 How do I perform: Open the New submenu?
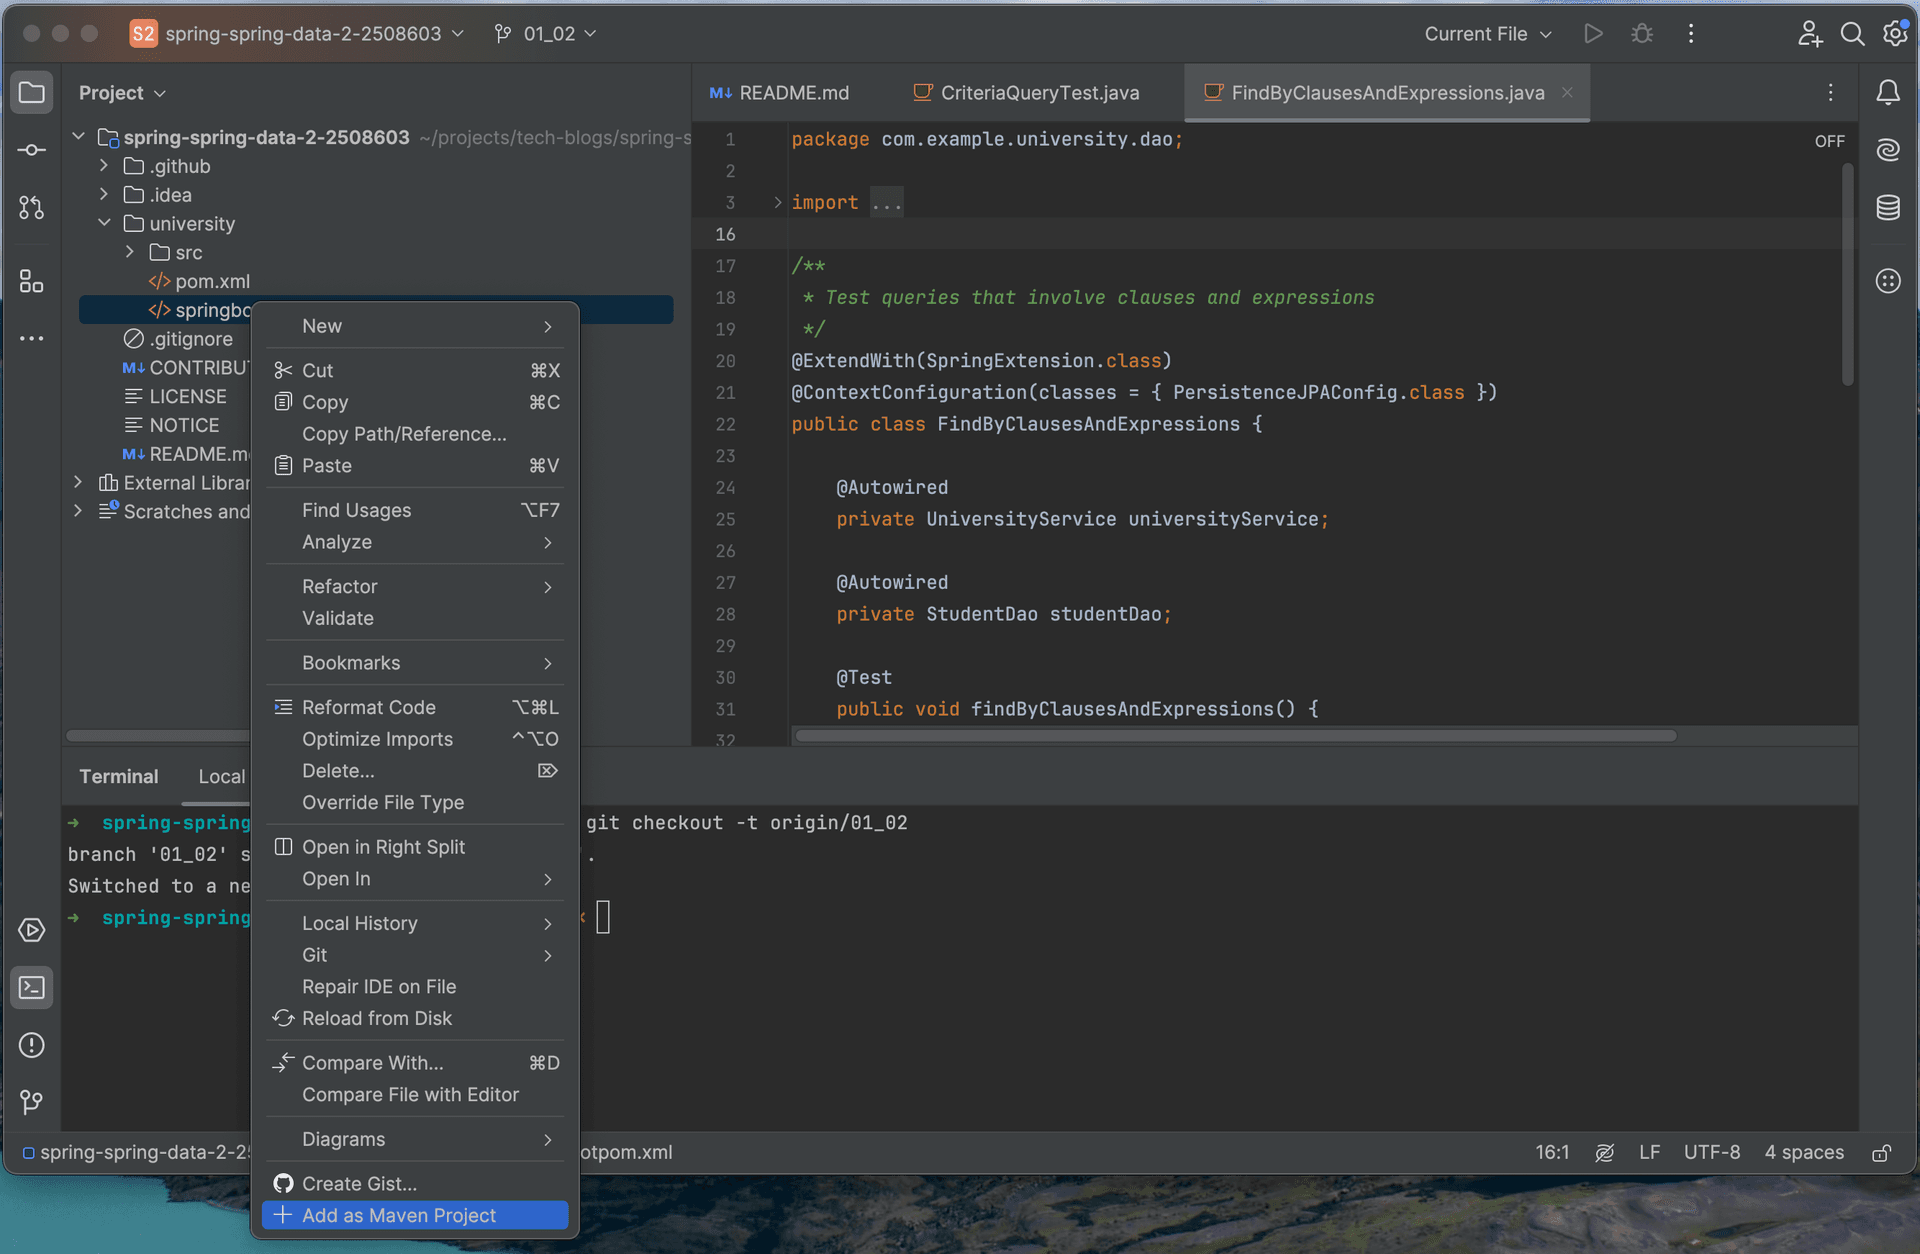[x=415, y=326]
